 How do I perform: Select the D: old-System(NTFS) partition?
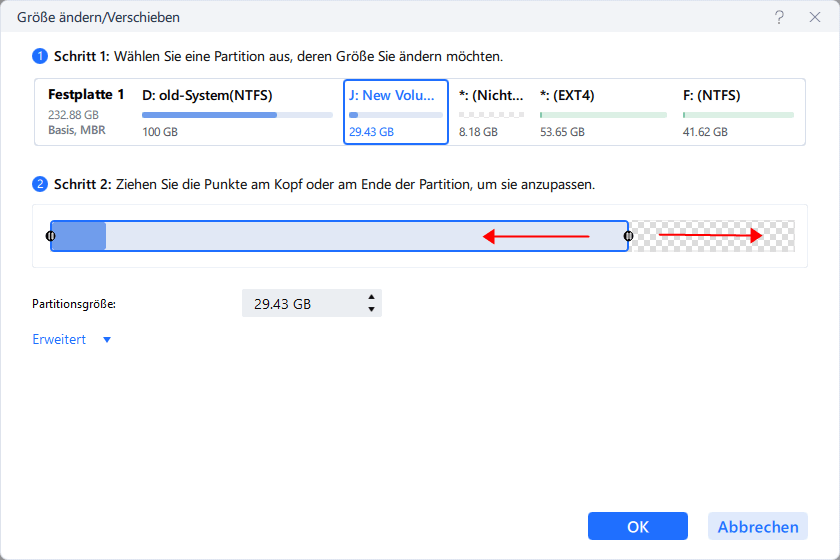[237, 113]
